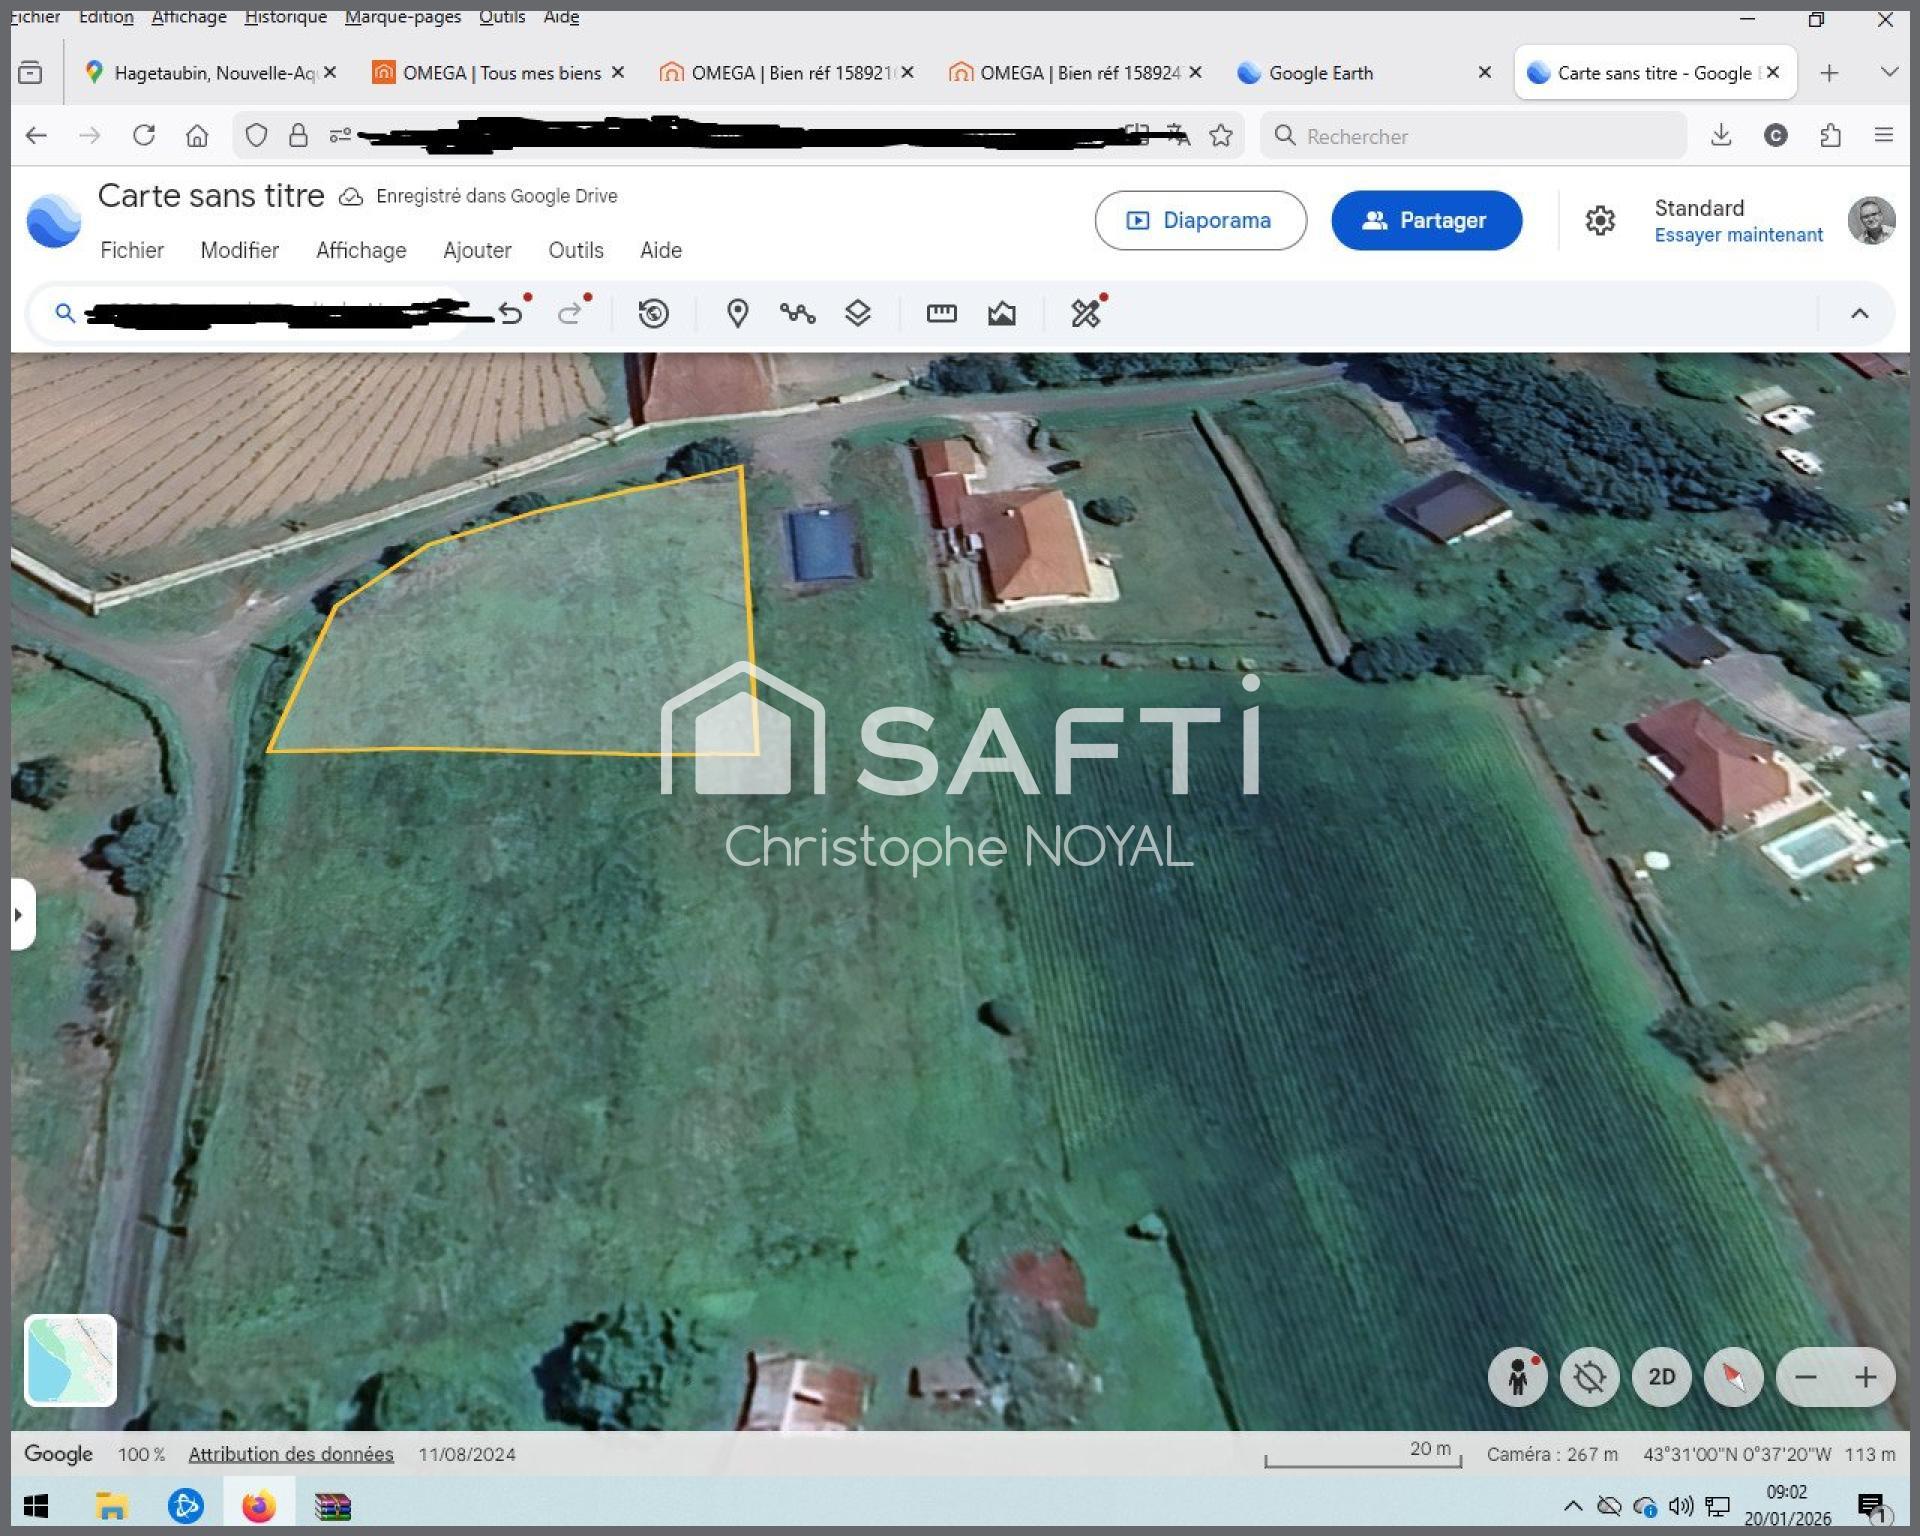Click the undo arrow in toolbar
1920x1536 pixels.
point(511,314)
